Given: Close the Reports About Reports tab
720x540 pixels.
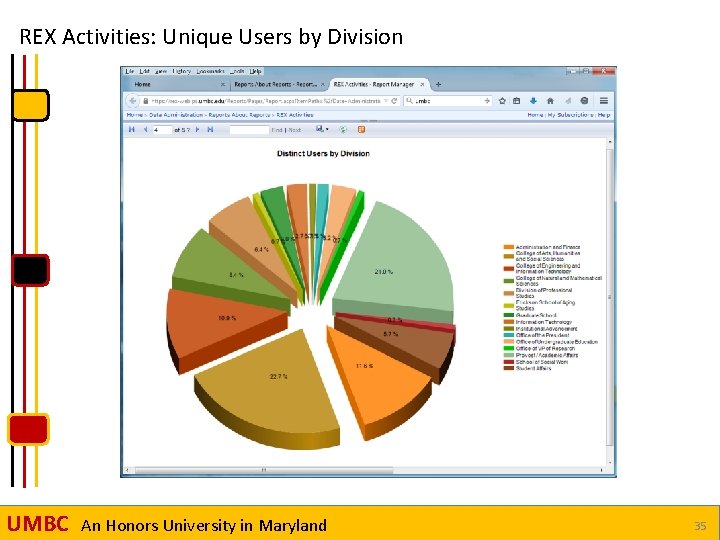Looking at the screenshot, I should [323, 84].
